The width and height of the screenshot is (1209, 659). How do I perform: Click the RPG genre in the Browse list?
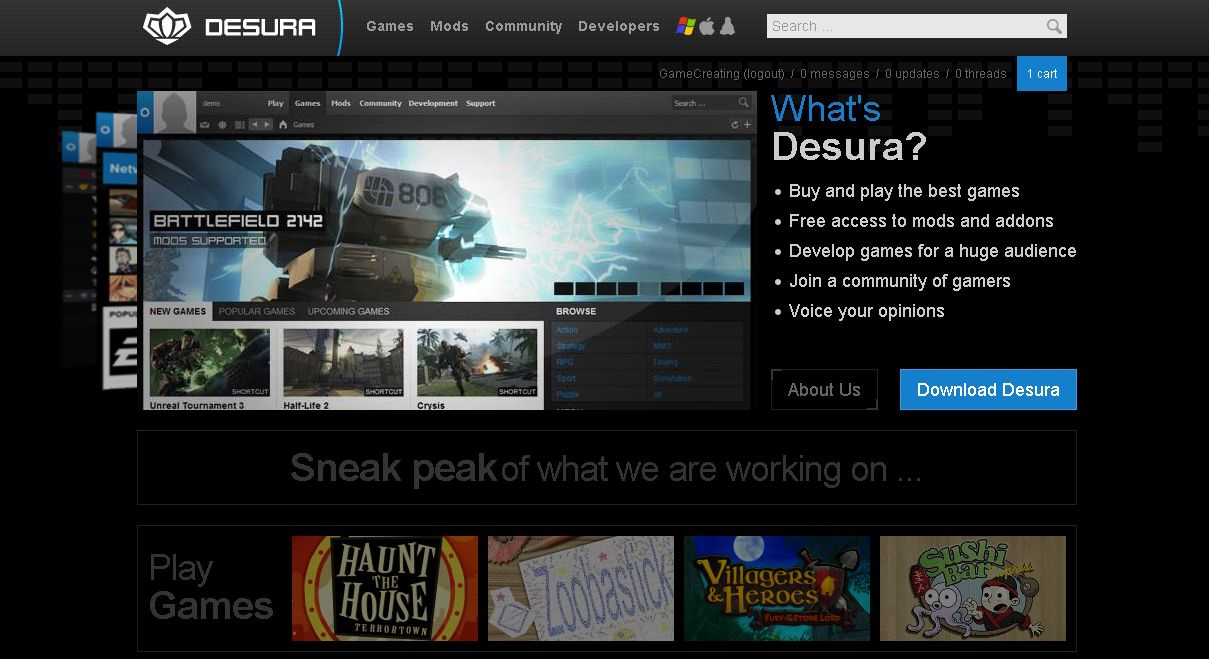pos(565,362)
